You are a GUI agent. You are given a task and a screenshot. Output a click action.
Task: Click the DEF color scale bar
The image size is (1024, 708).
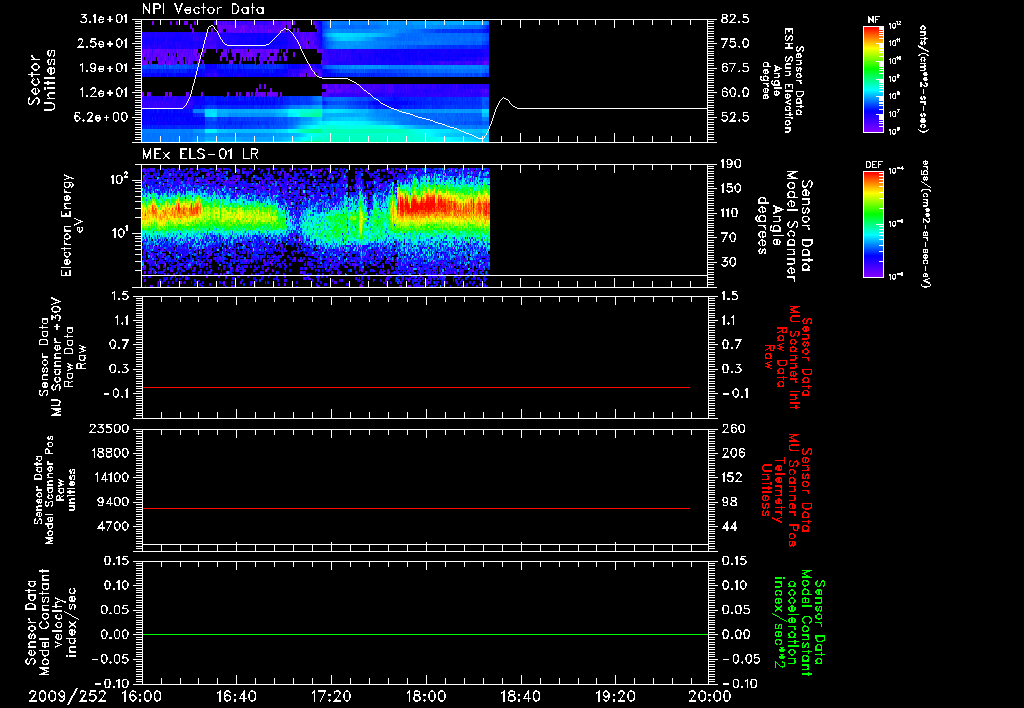(874, 224)
